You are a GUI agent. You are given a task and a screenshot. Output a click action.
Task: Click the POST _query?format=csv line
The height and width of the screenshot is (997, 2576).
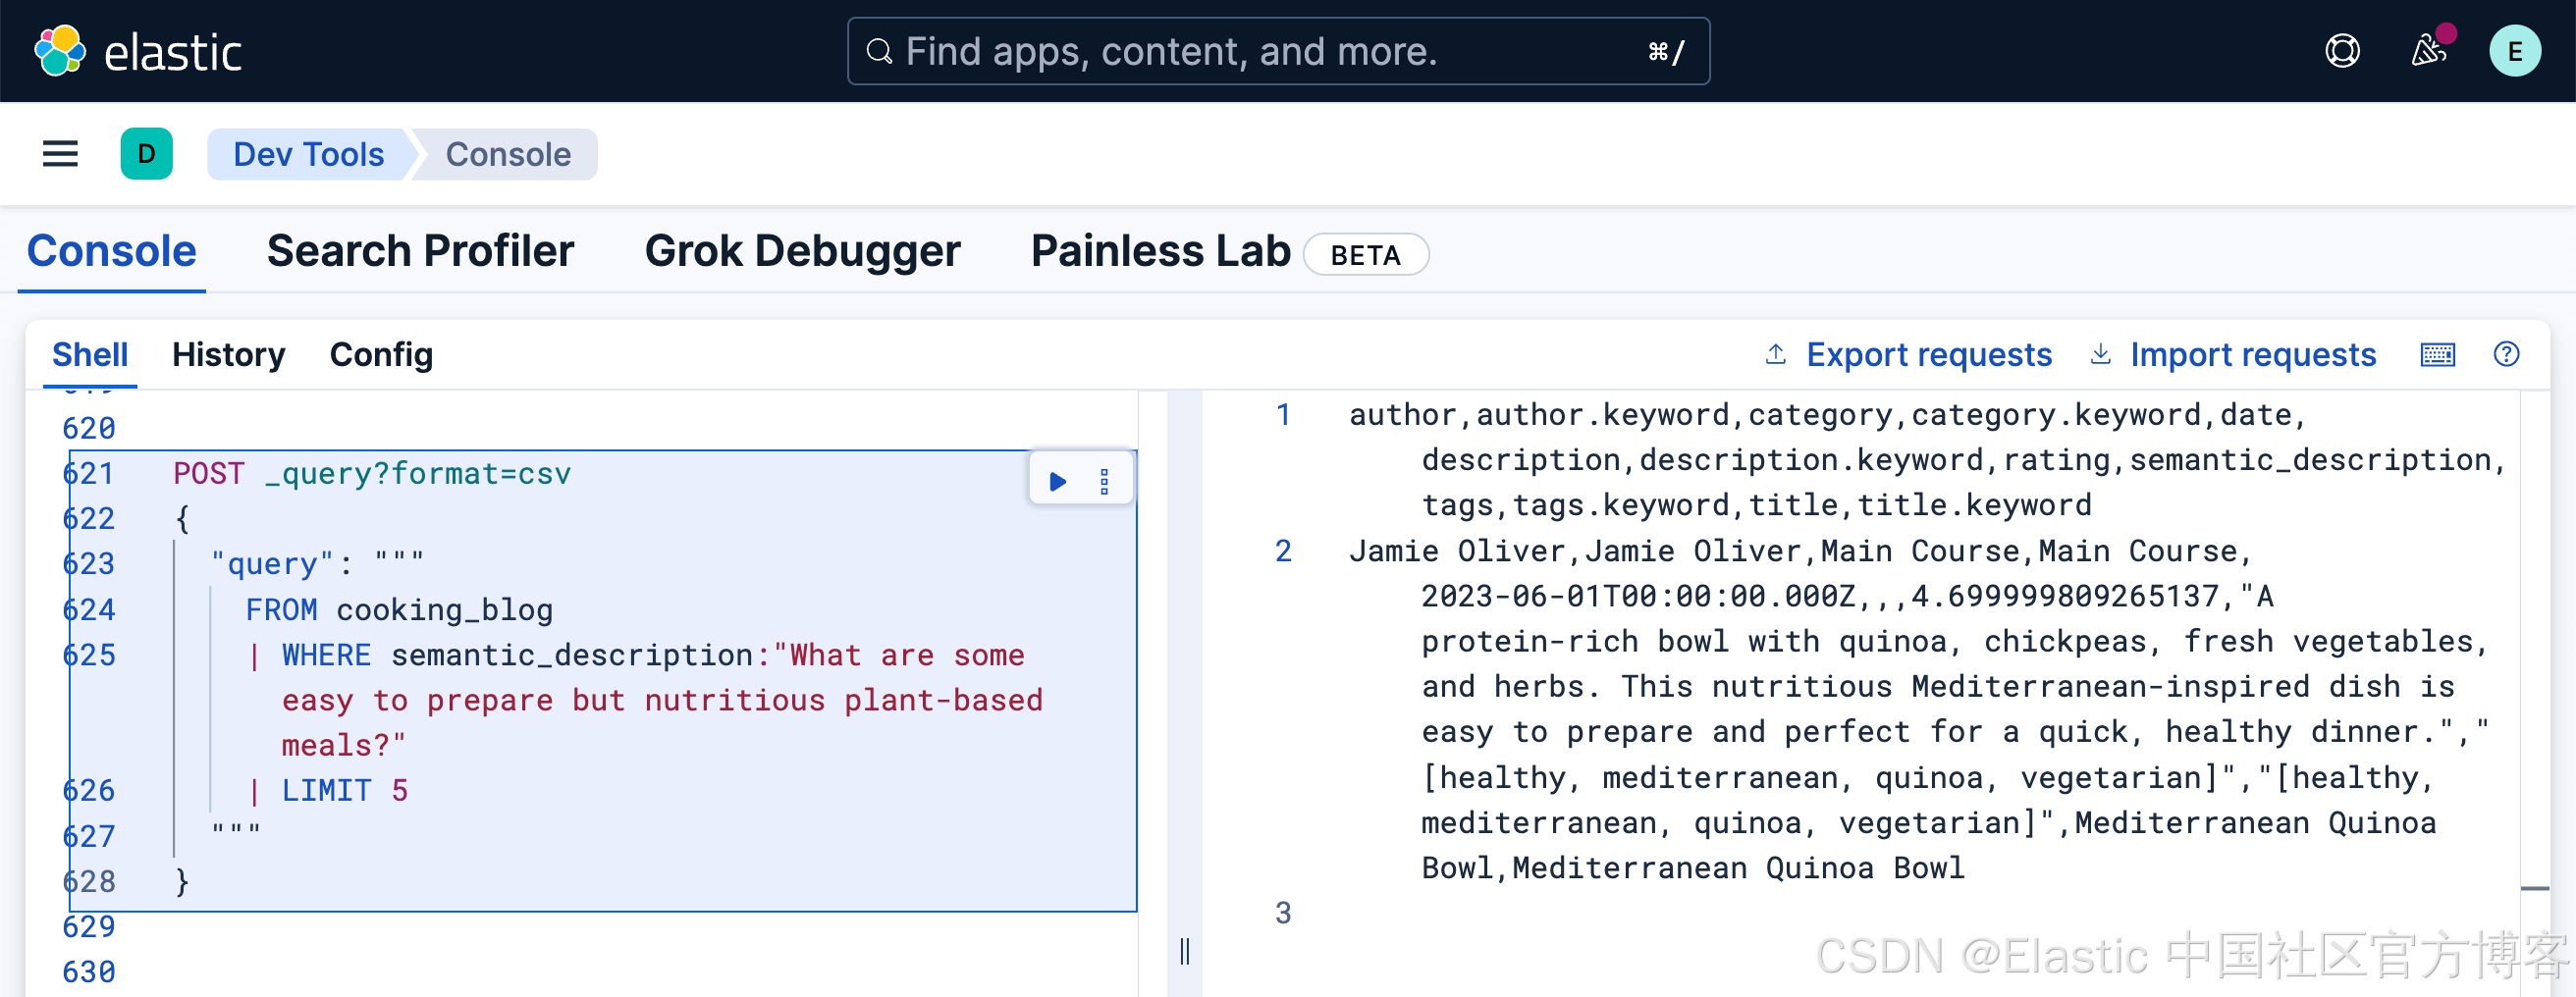click(372, 473)
